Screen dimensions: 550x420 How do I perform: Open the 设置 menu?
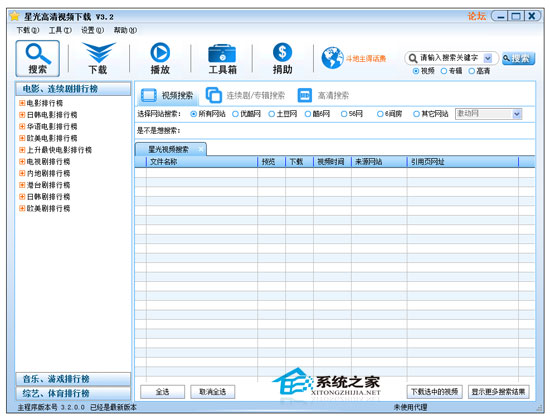click(x=92, y=31)
